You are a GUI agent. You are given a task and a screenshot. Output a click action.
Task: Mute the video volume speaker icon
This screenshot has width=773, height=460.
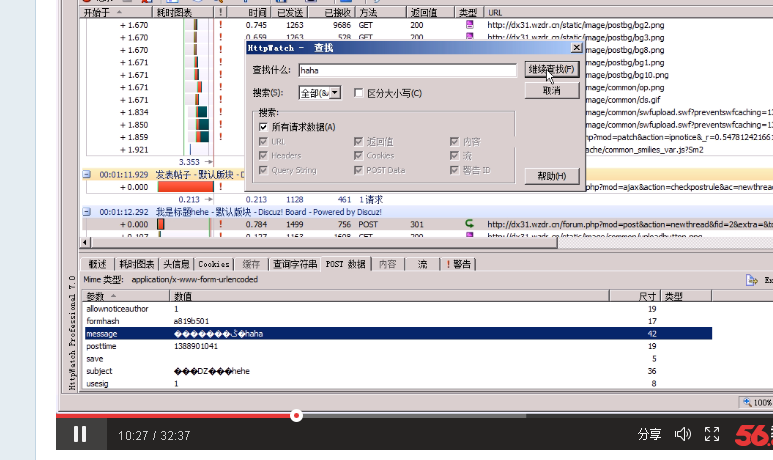click(683, 434)
